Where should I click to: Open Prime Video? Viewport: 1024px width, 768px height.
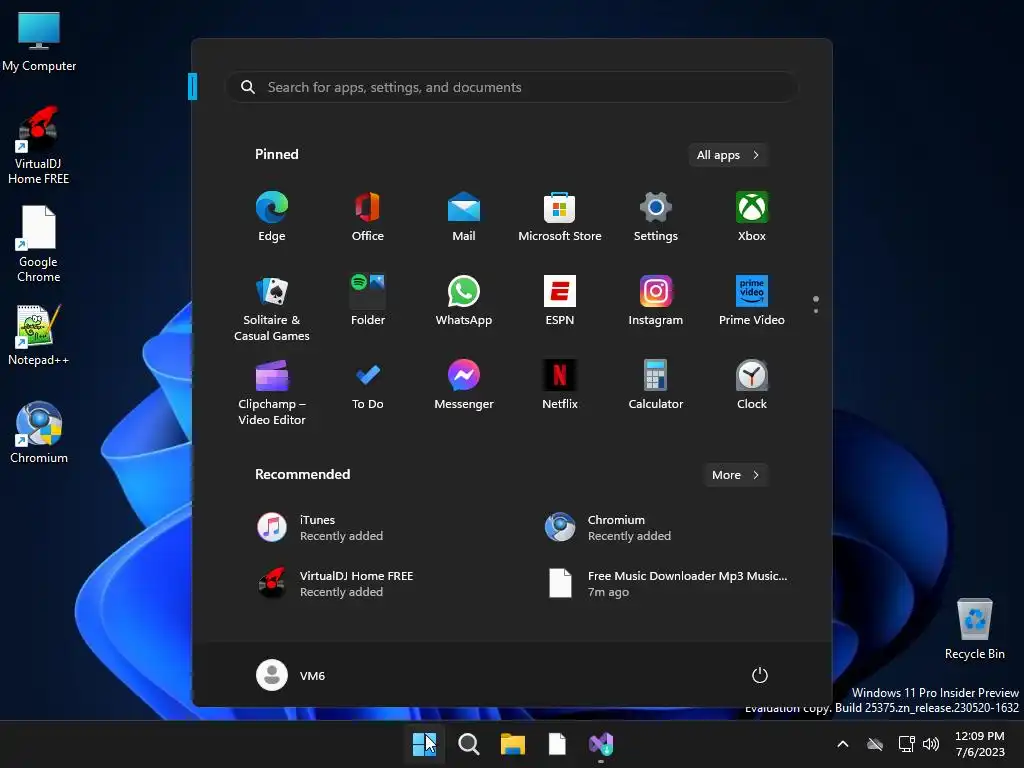[752, 300]
